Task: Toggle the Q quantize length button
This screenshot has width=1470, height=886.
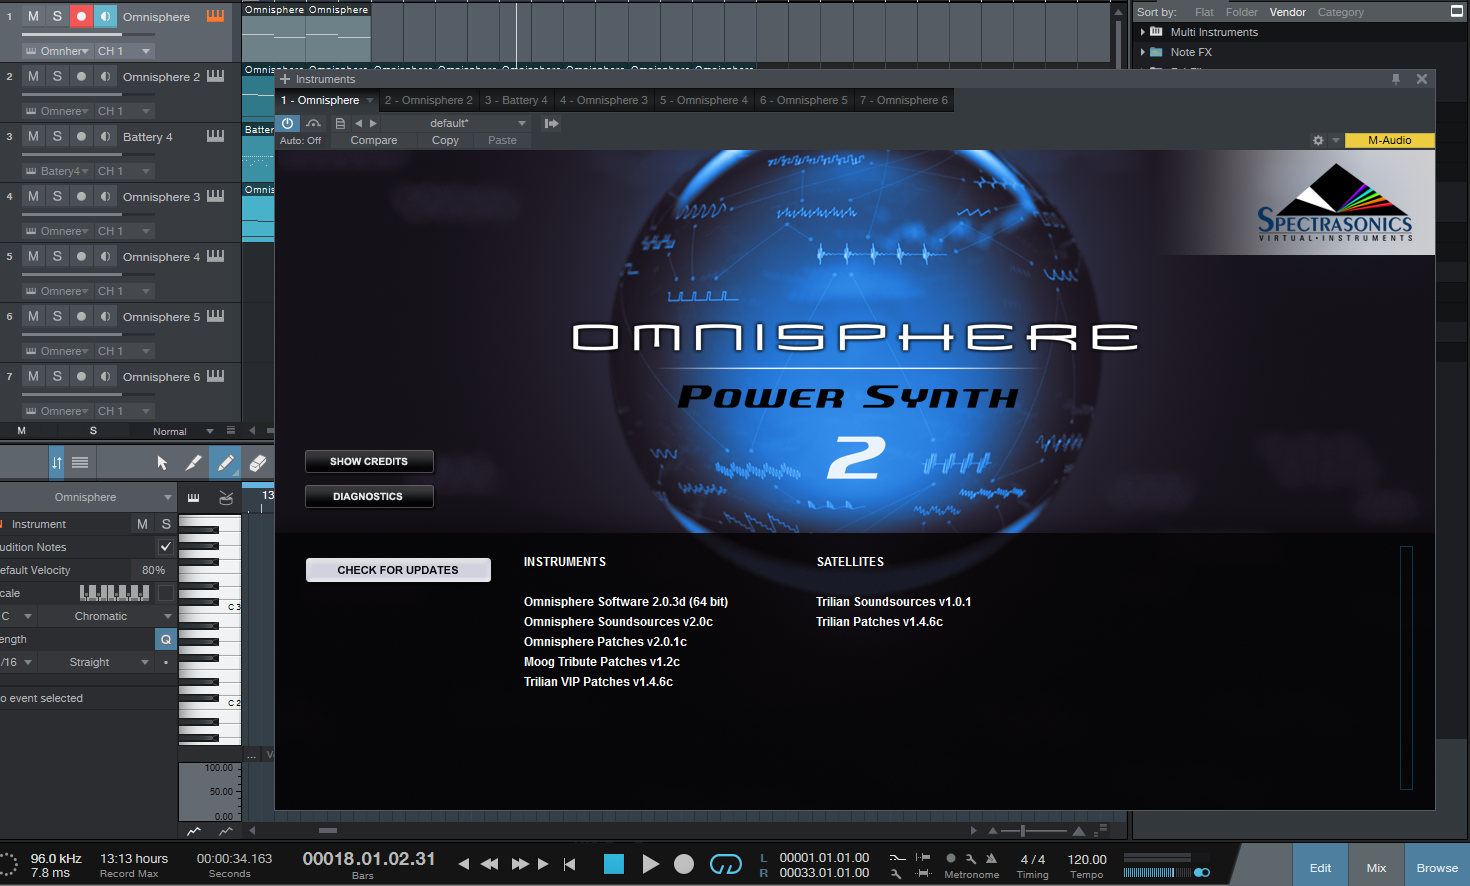Action: pos(166,639)
